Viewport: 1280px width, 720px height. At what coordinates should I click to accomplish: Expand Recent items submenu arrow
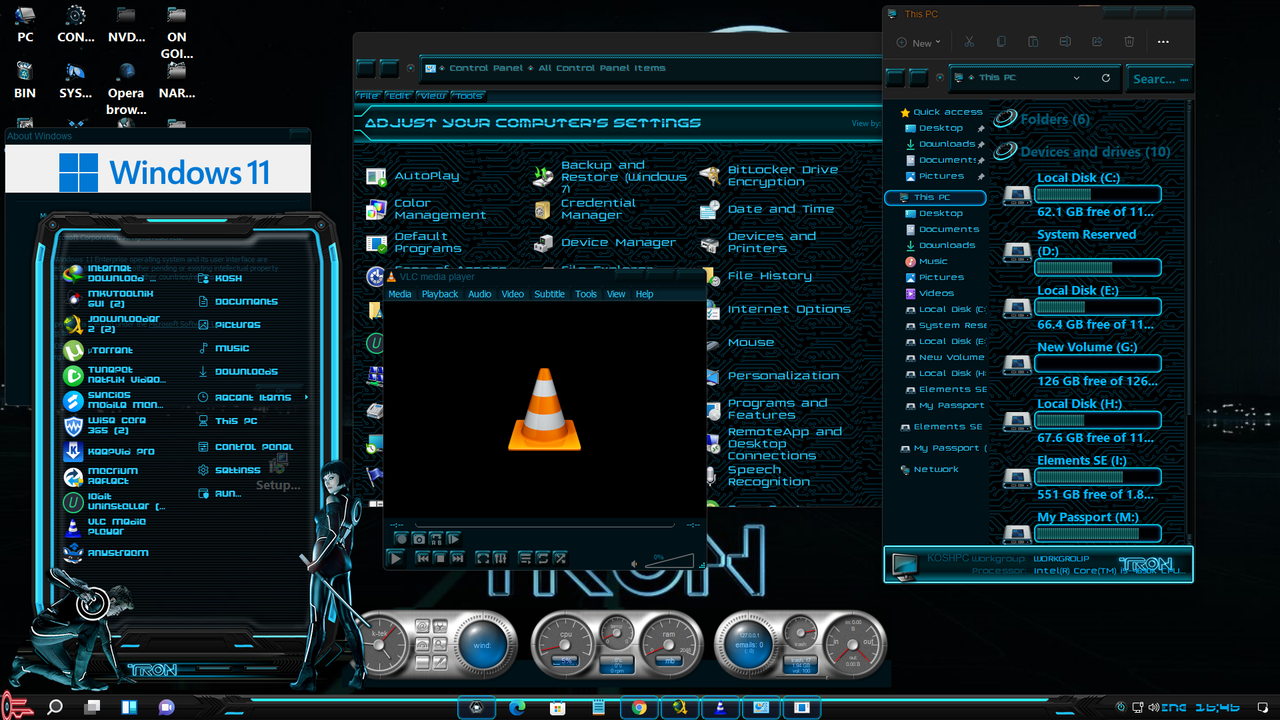coord(306,397)
